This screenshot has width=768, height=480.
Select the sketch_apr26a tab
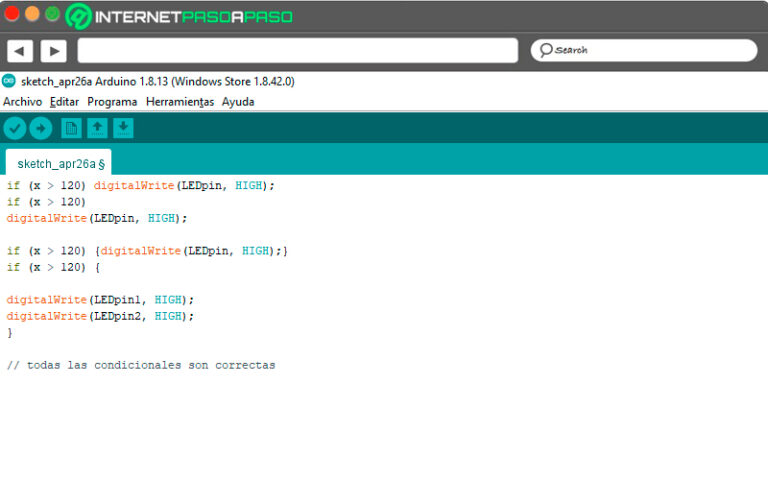(x=59, y=163)
